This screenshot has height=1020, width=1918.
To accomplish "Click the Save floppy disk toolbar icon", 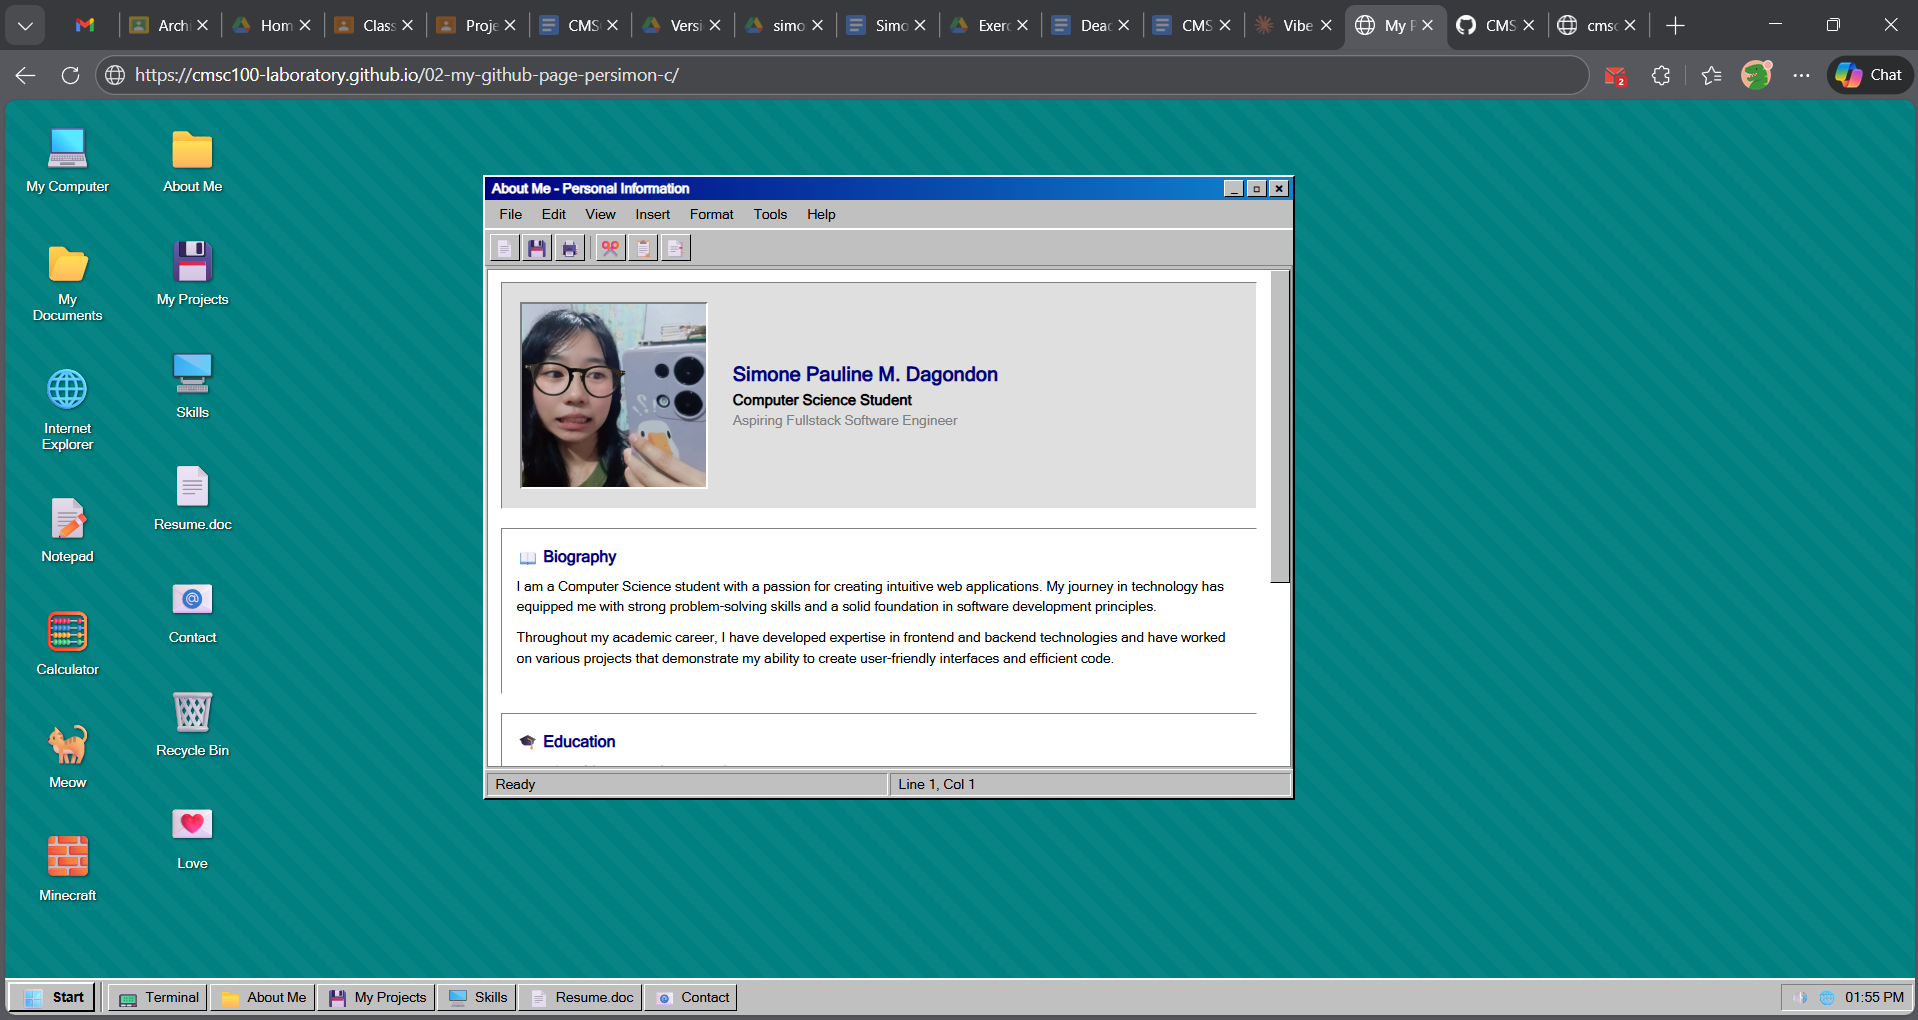I will (x=537, y=247).
